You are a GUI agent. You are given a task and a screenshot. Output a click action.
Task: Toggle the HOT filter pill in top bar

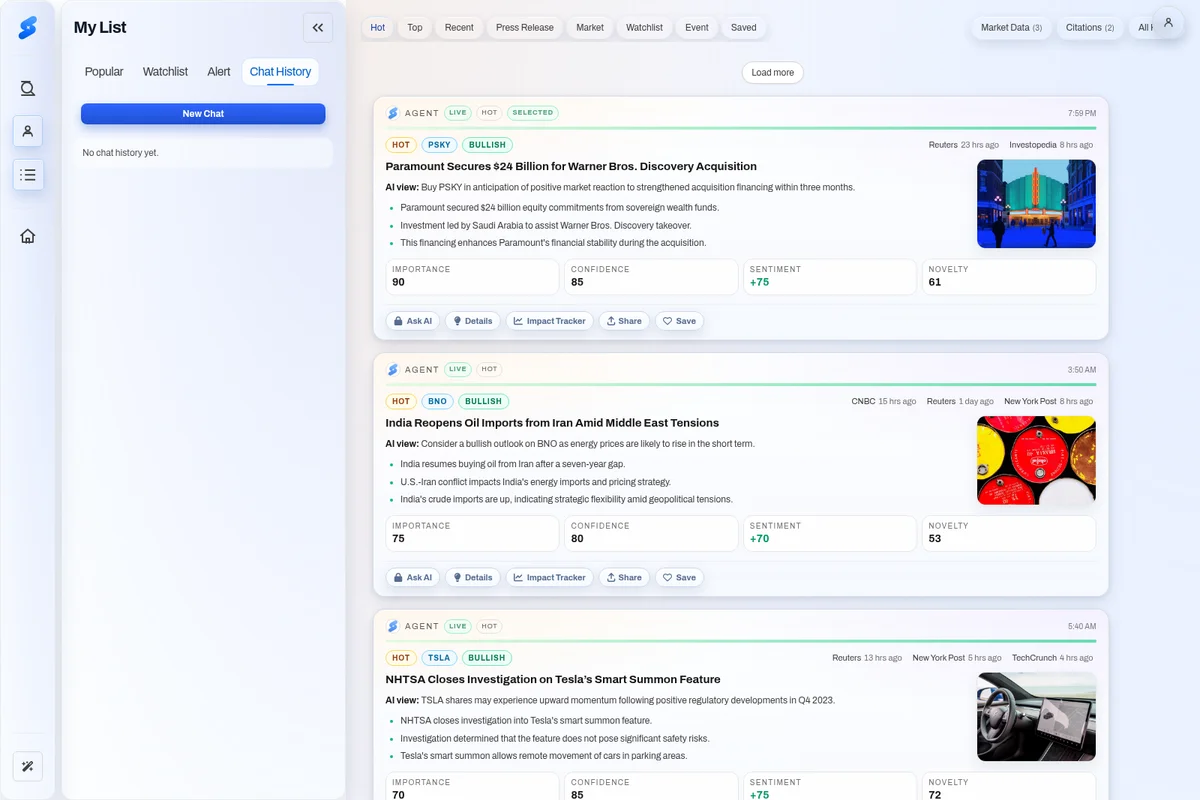coord(377,27)
